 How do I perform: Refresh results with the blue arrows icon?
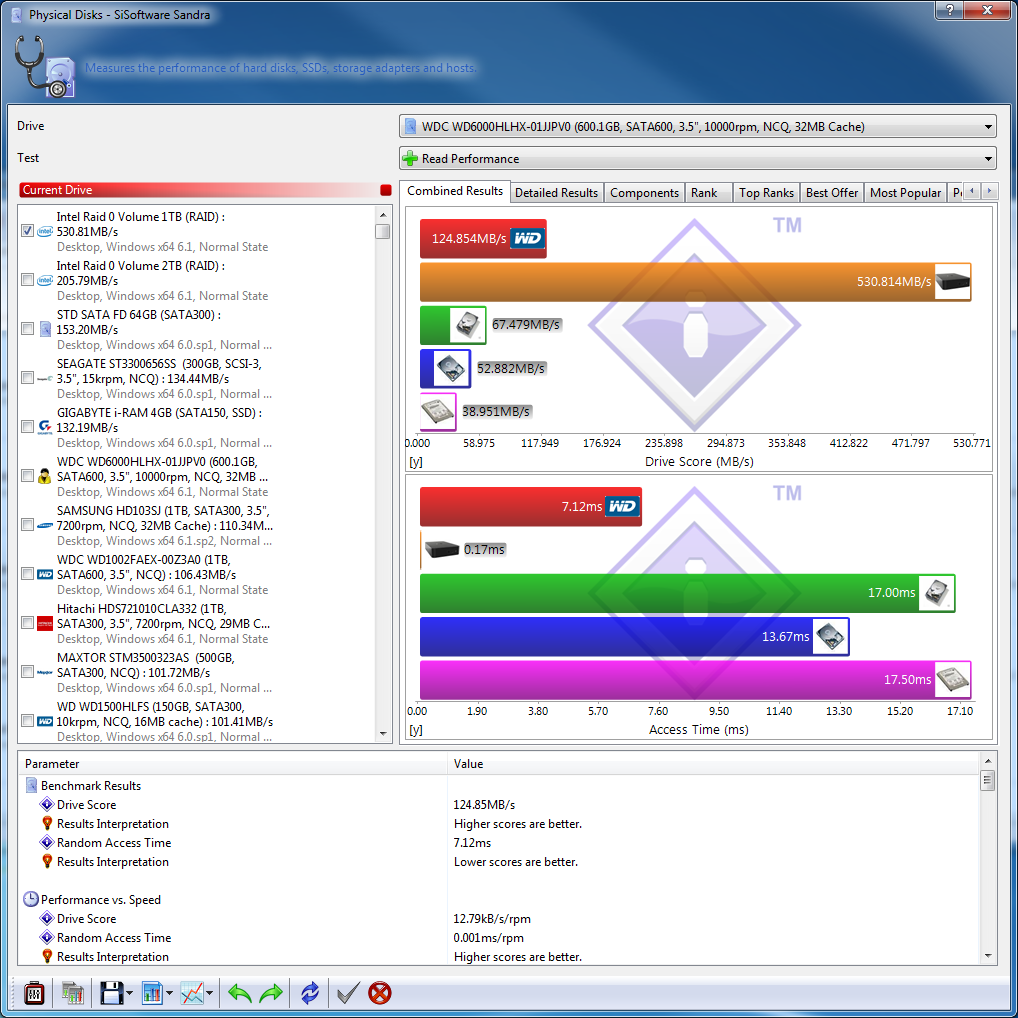pos(310,993)
